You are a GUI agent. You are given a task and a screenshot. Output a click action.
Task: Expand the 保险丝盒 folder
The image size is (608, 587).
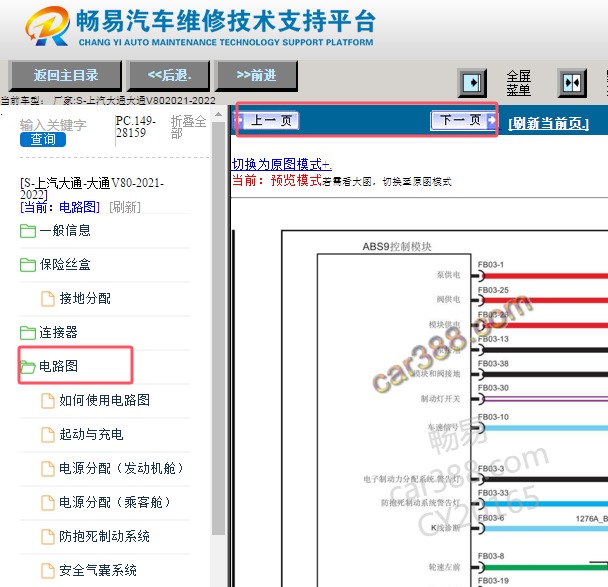point(65,264)
